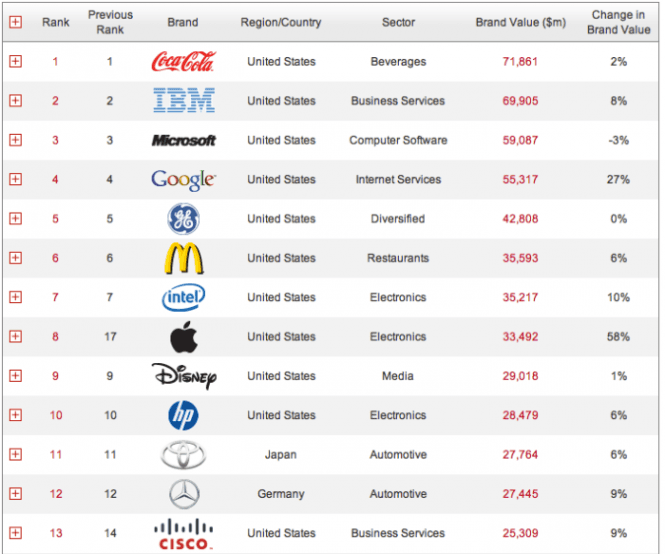Toggle the expand-all plus in the header row

[x=15, y=22]
